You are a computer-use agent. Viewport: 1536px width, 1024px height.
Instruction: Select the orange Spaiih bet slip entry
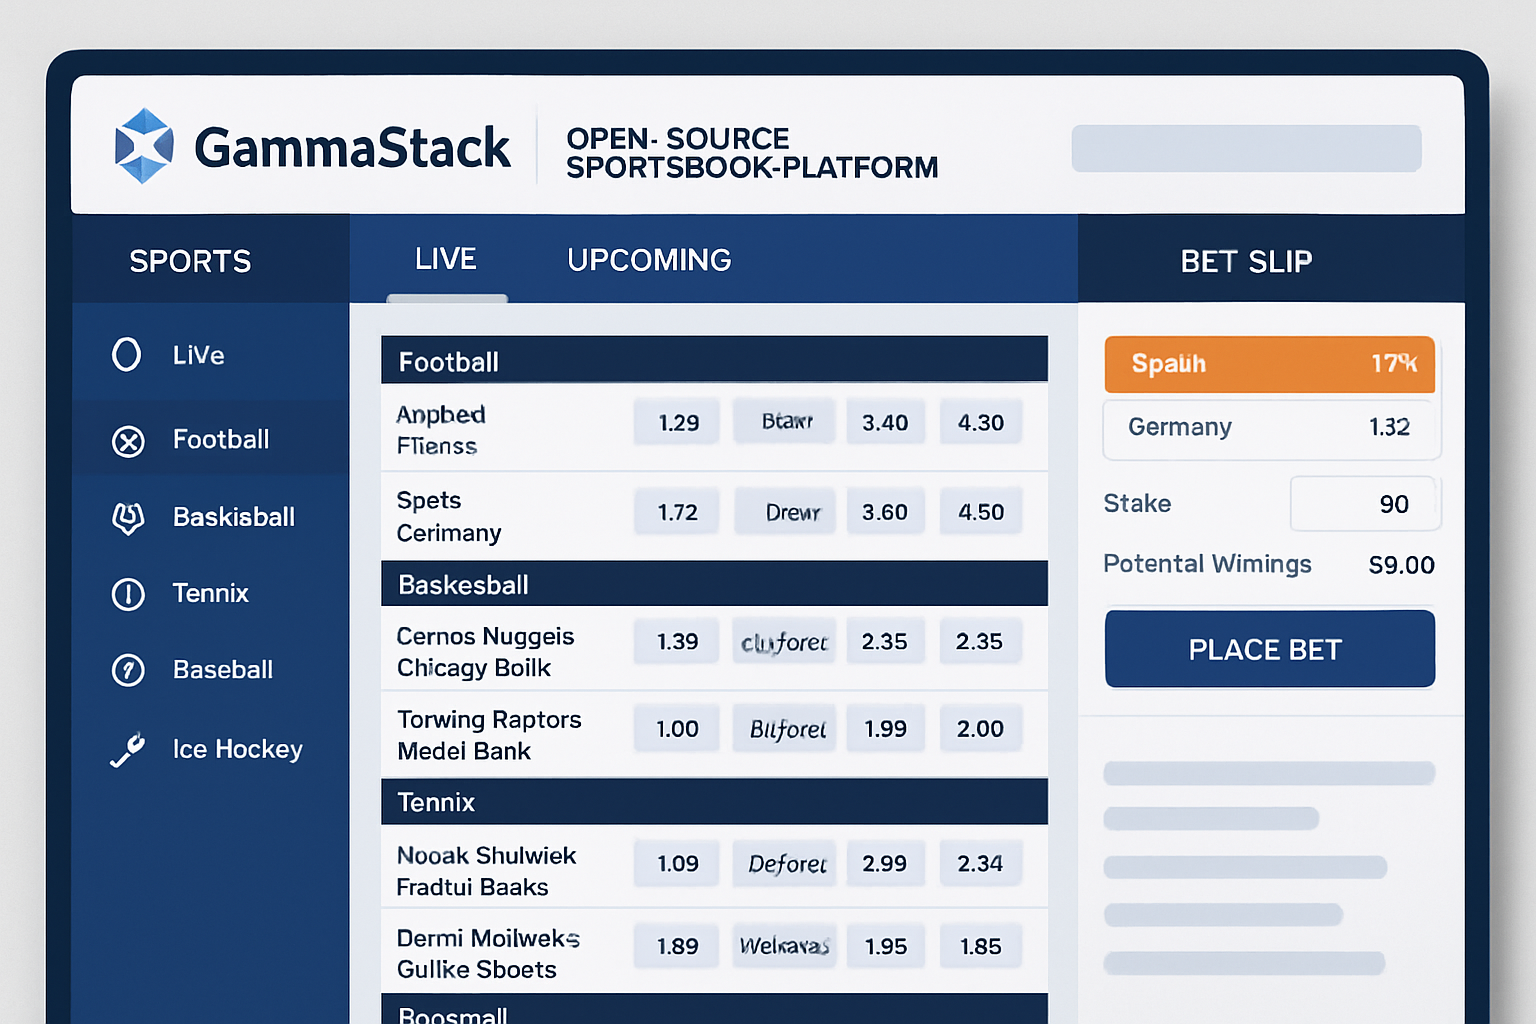click(x=1269, y=364)
